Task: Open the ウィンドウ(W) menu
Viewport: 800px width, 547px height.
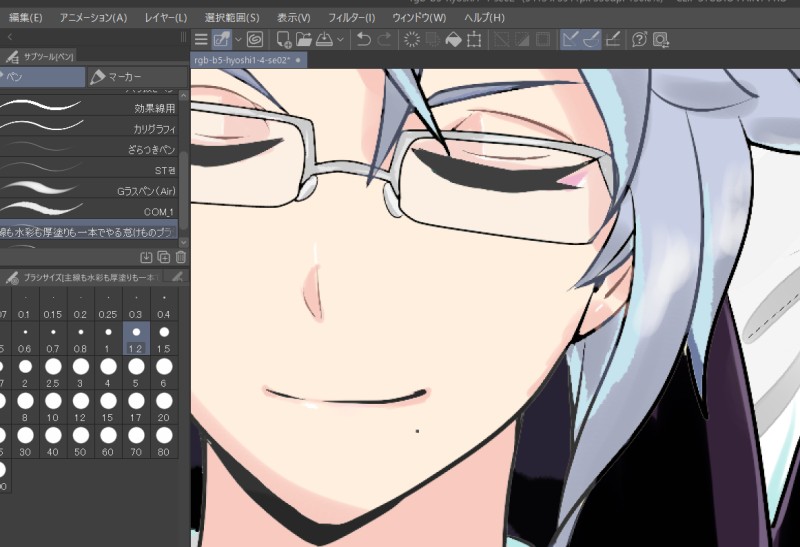Action: click(x=419, y=18)
